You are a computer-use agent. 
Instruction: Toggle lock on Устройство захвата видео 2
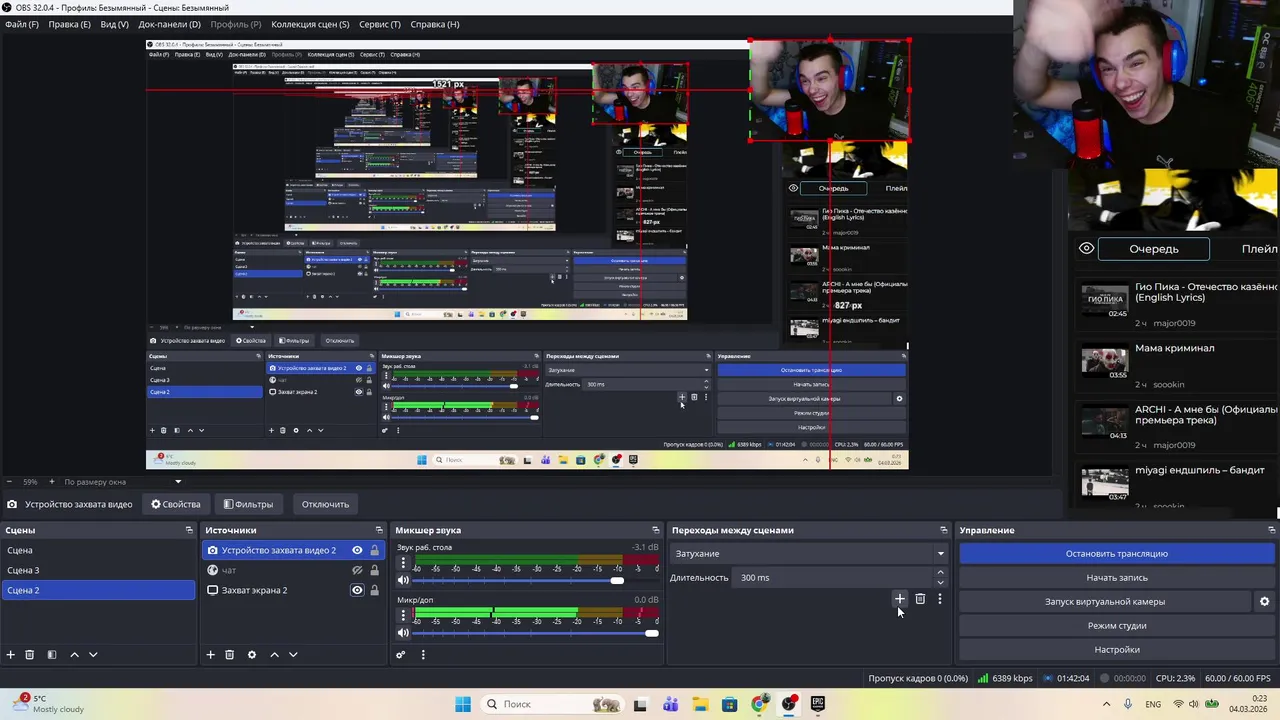375,550
